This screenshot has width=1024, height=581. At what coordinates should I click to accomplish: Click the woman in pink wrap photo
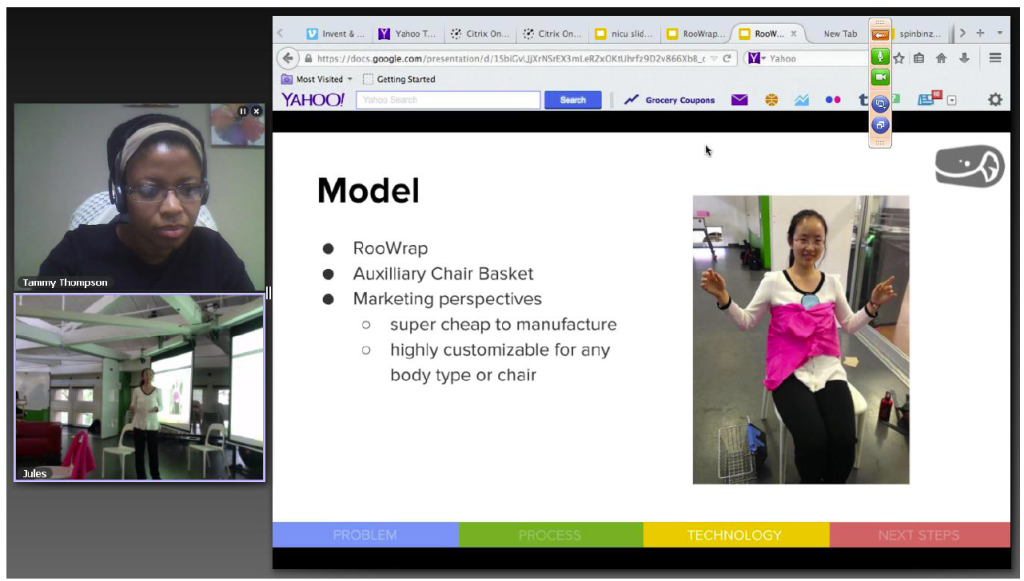tap(801, 339)
